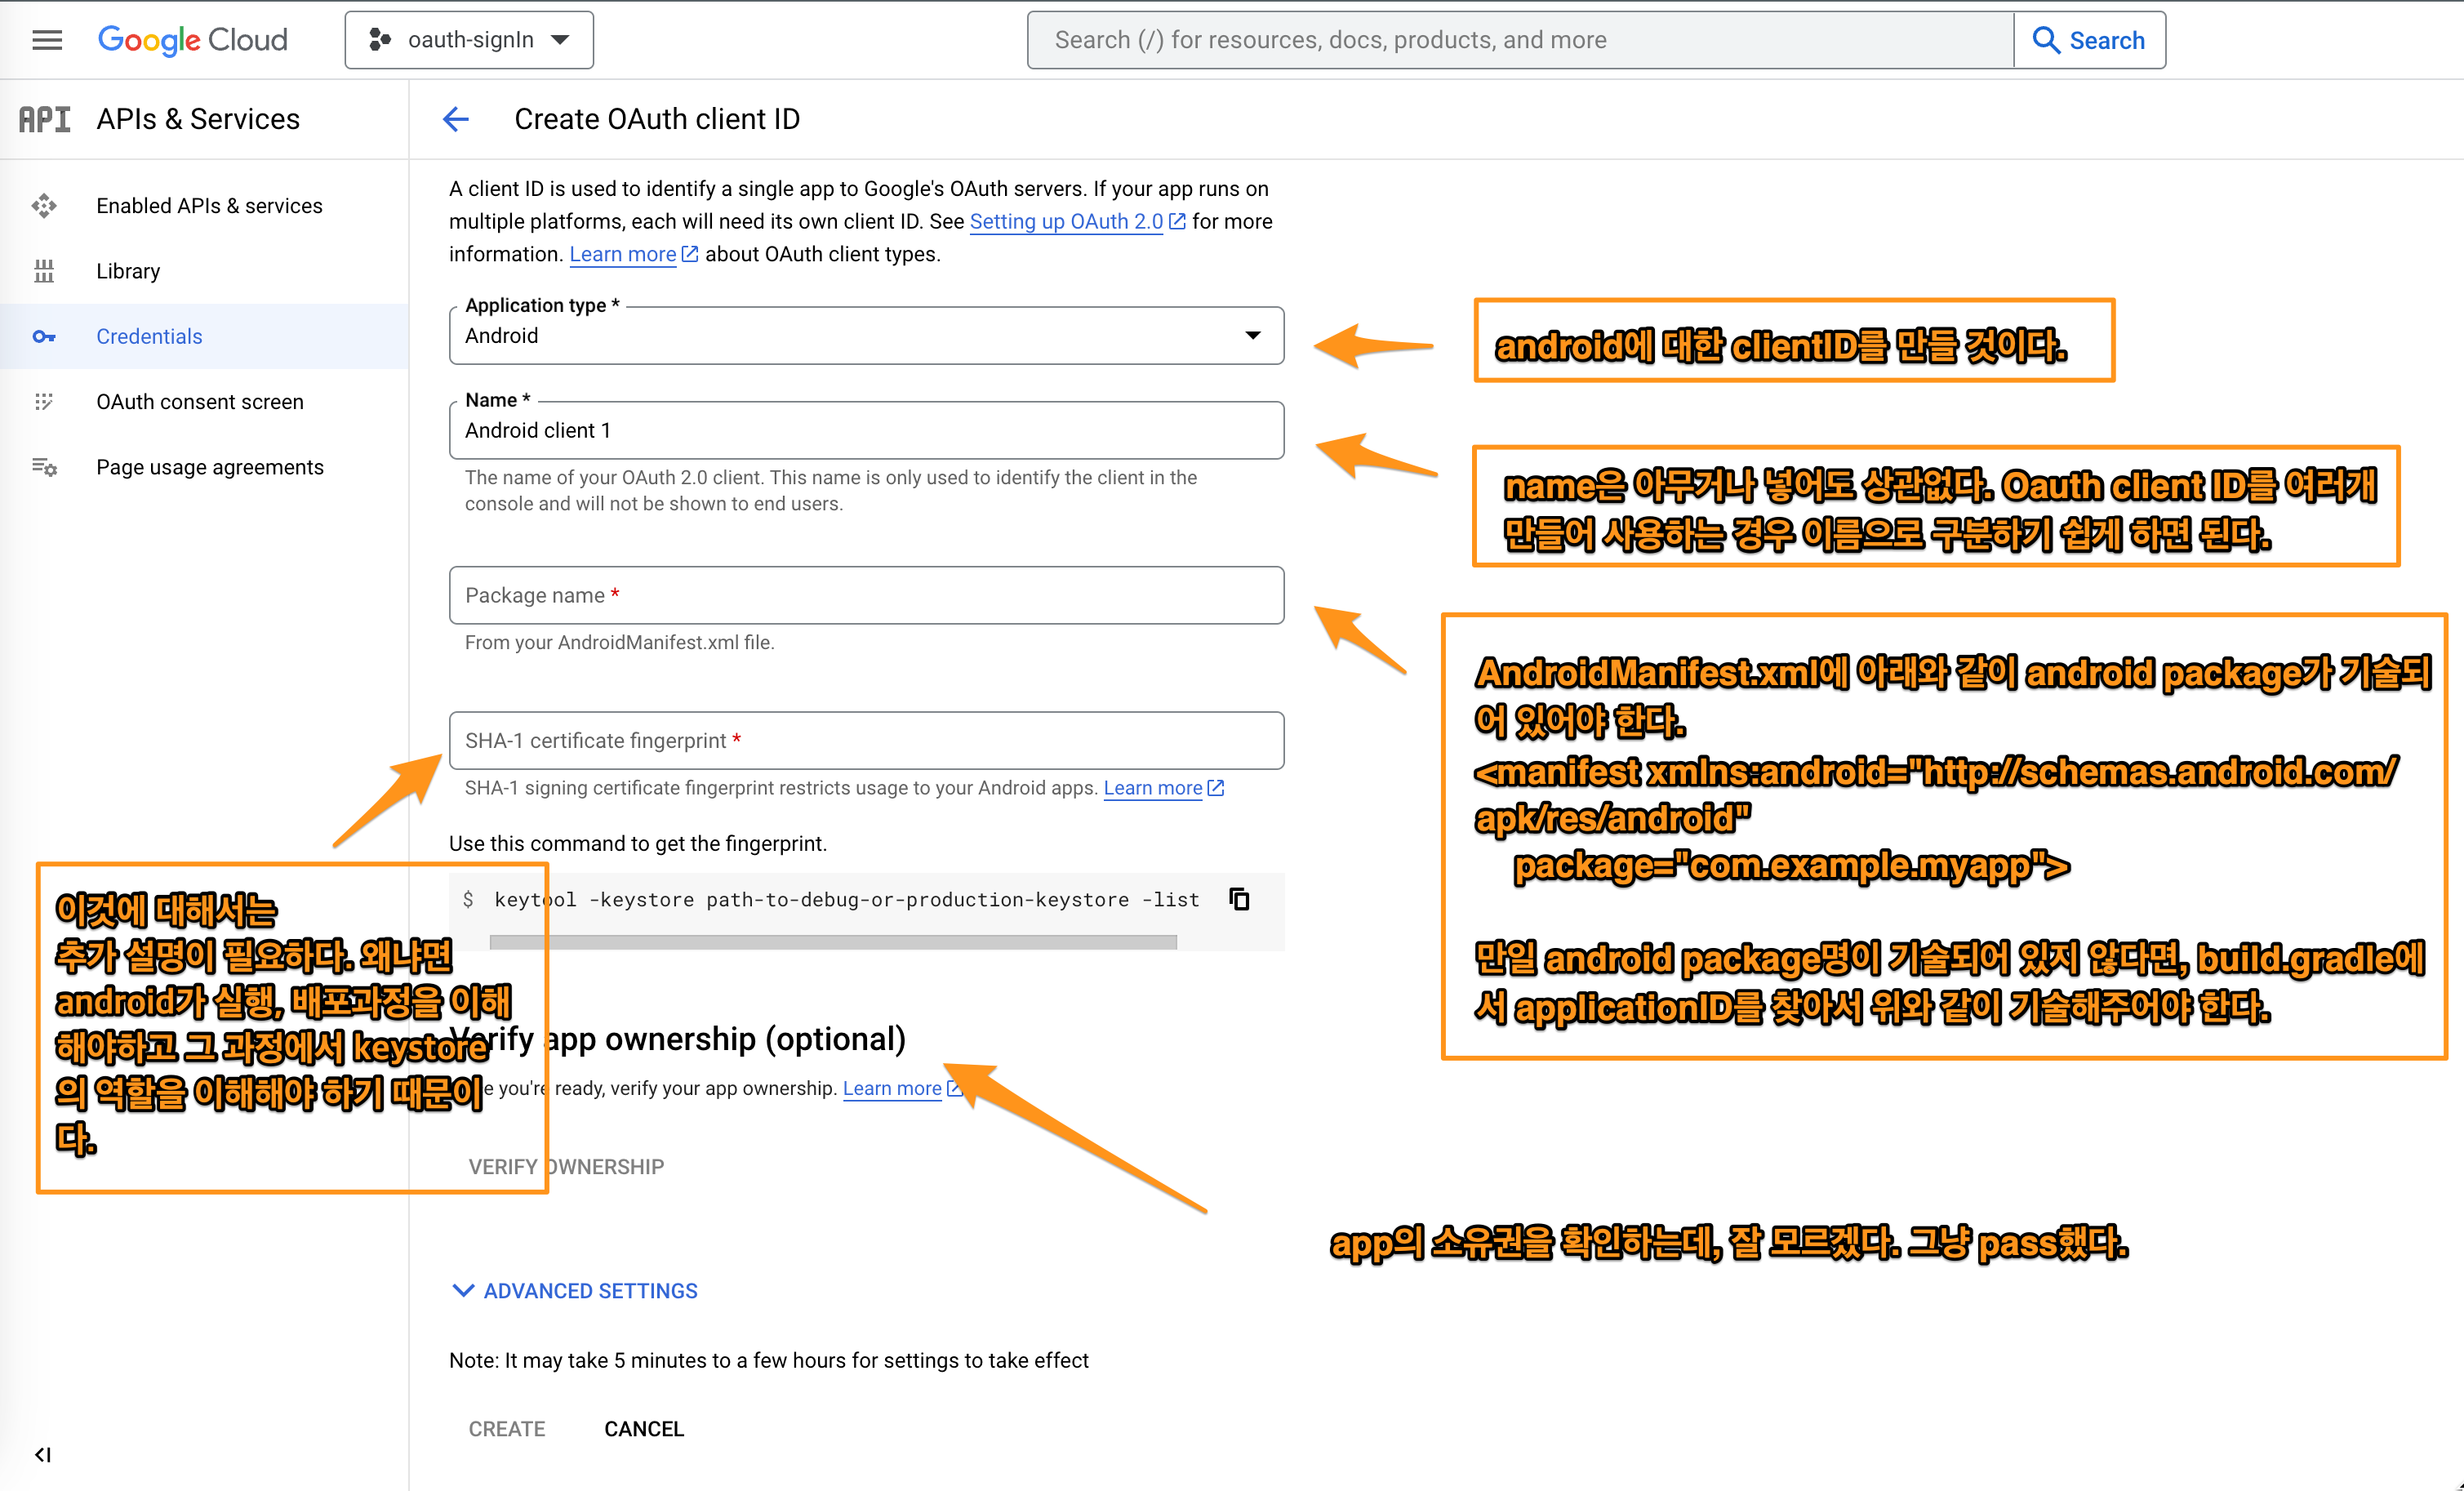Click the SHA-1 certificate fingerprint field
Screen dimensions: 2464x1491
tap(866, 740)
